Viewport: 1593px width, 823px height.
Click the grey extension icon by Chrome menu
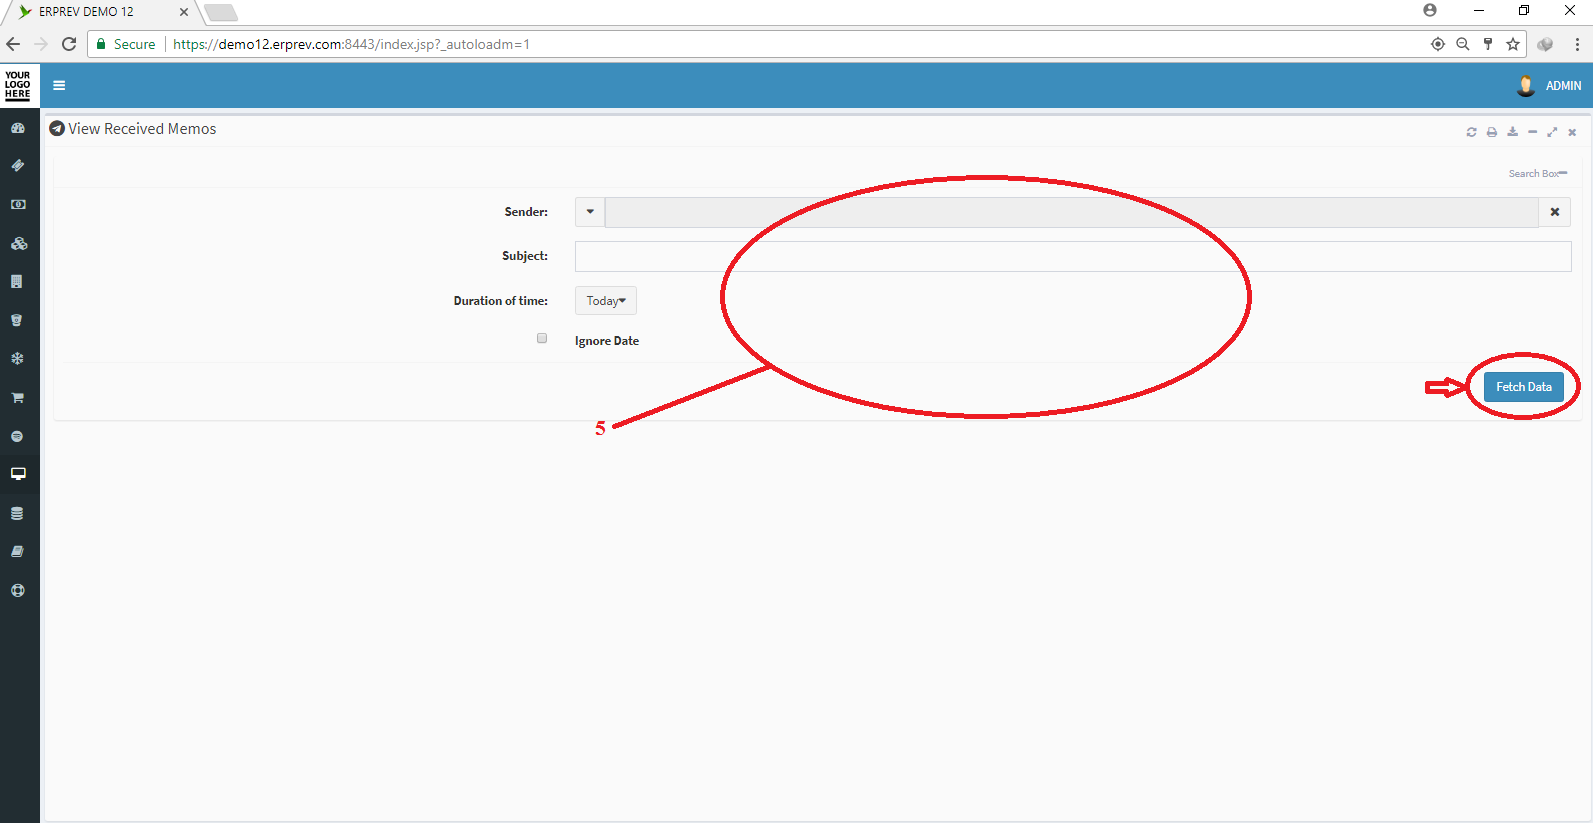tap(1546, 44)
